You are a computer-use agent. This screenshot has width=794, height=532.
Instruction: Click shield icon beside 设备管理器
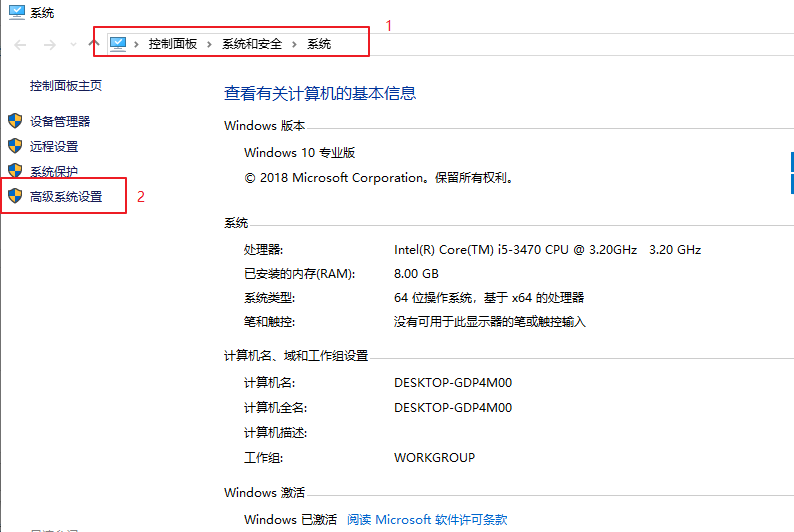pyautogui.click(x=15, y=120)
